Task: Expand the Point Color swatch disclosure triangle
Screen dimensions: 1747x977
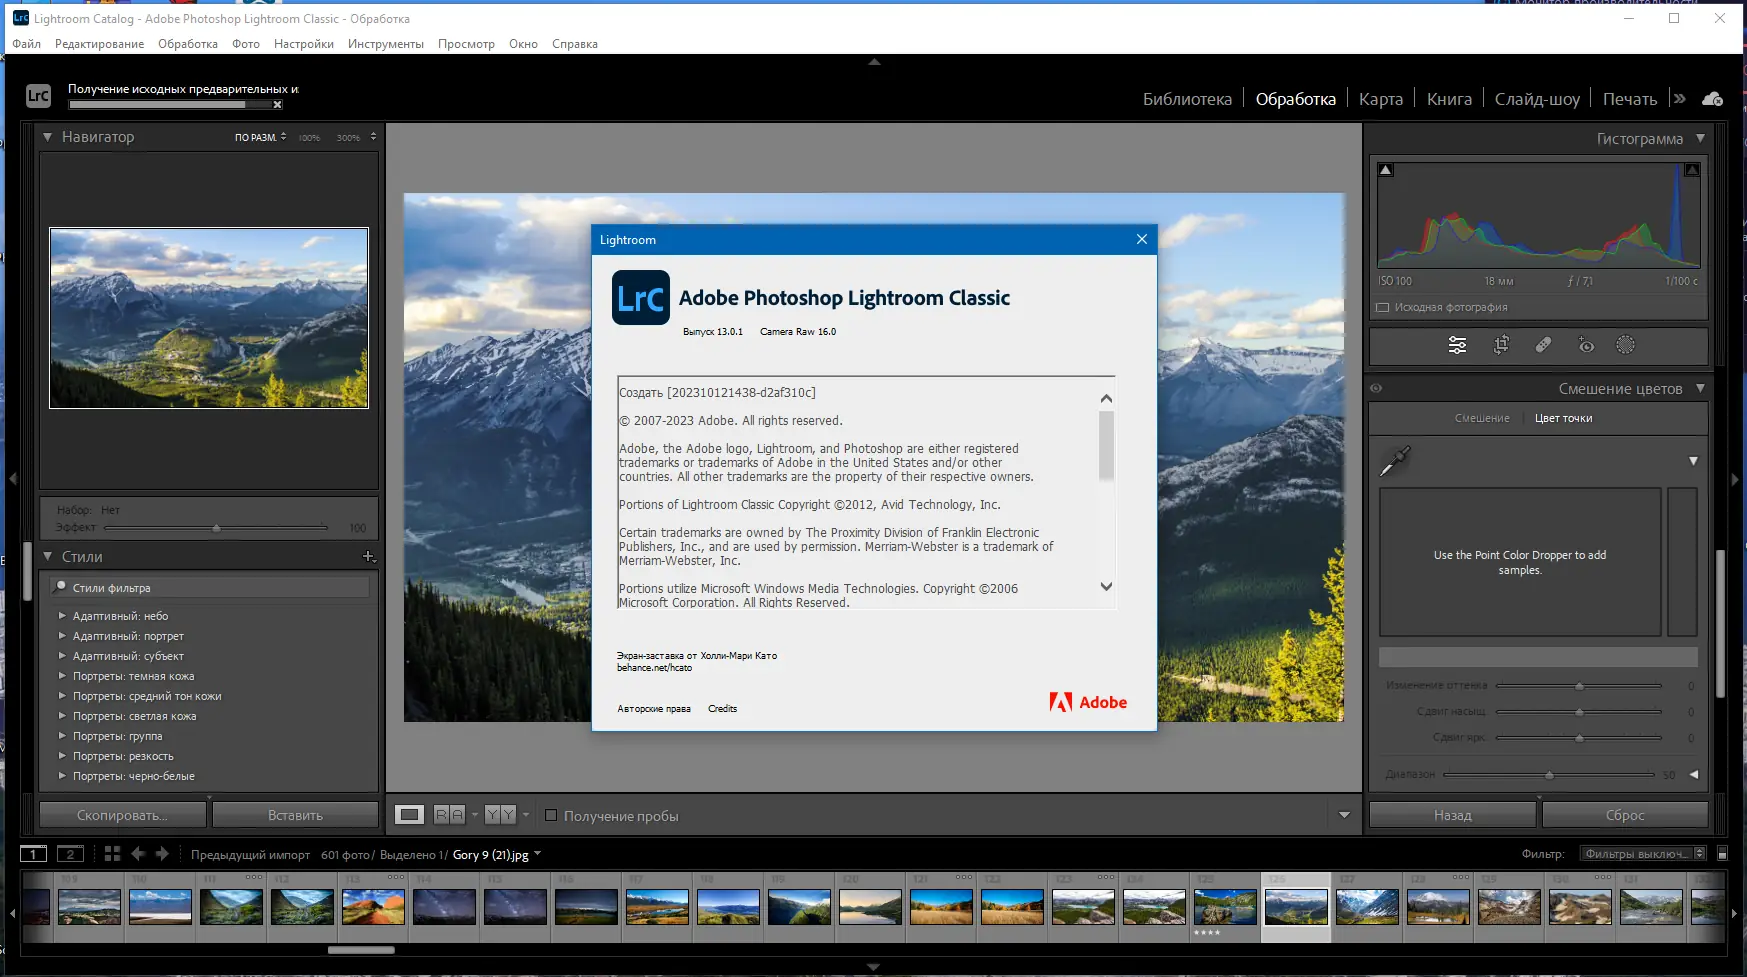Action: 1693,461
